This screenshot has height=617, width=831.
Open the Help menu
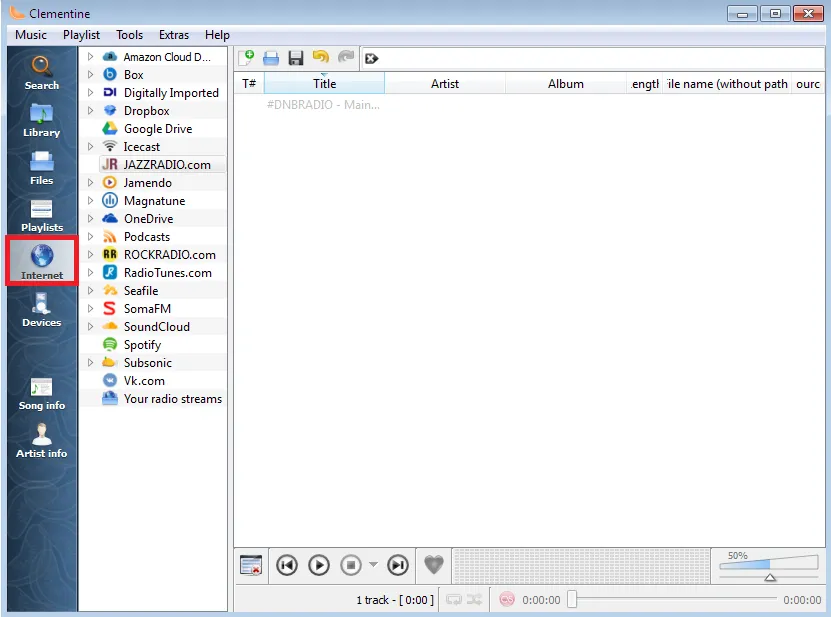point(217,35)
